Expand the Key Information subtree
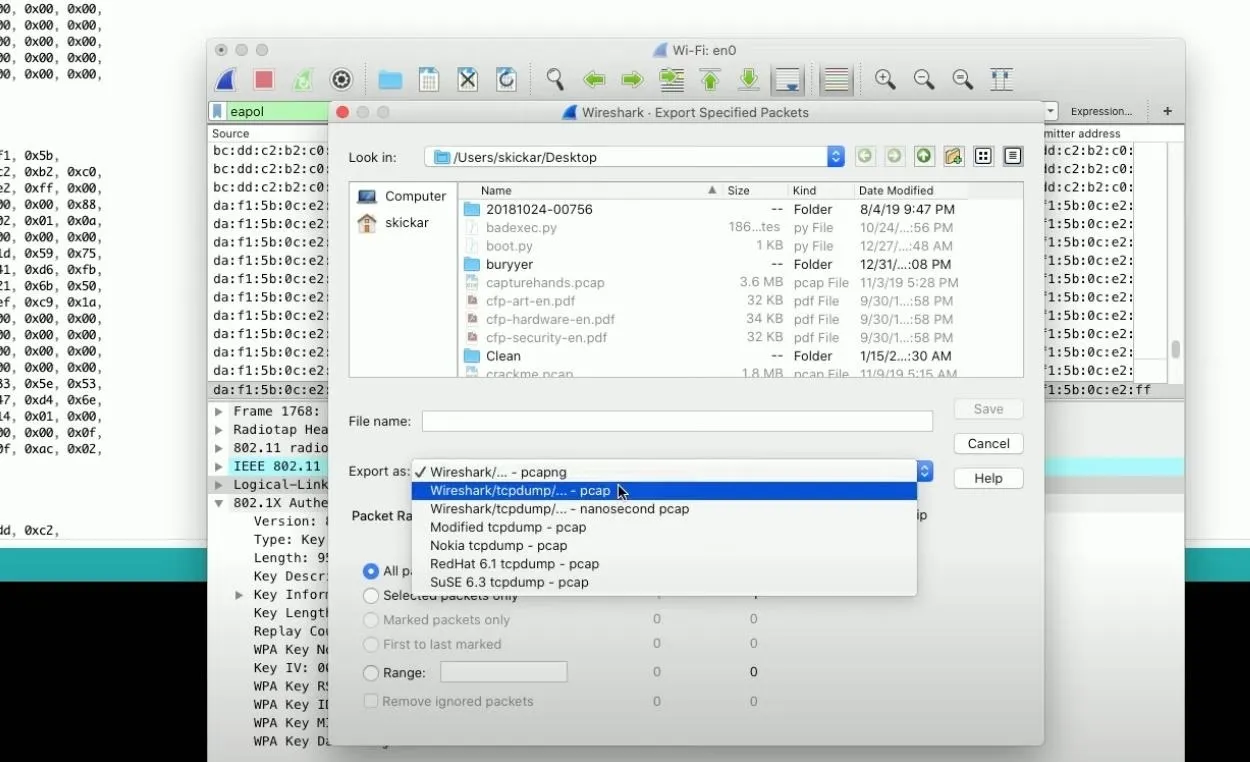Viewport: 1250px width, 762px height. click(239, 595)
